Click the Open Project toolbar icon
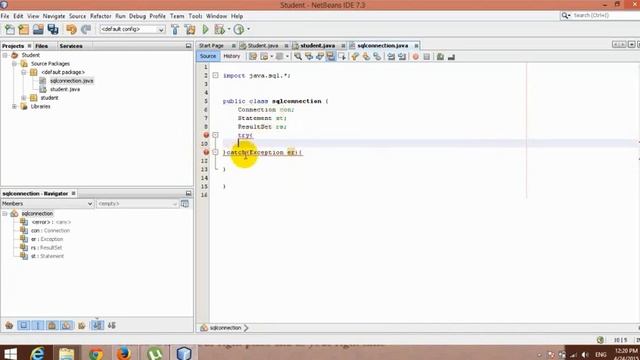The height and width of the screenshot is (360, 640). pos(38,29)
